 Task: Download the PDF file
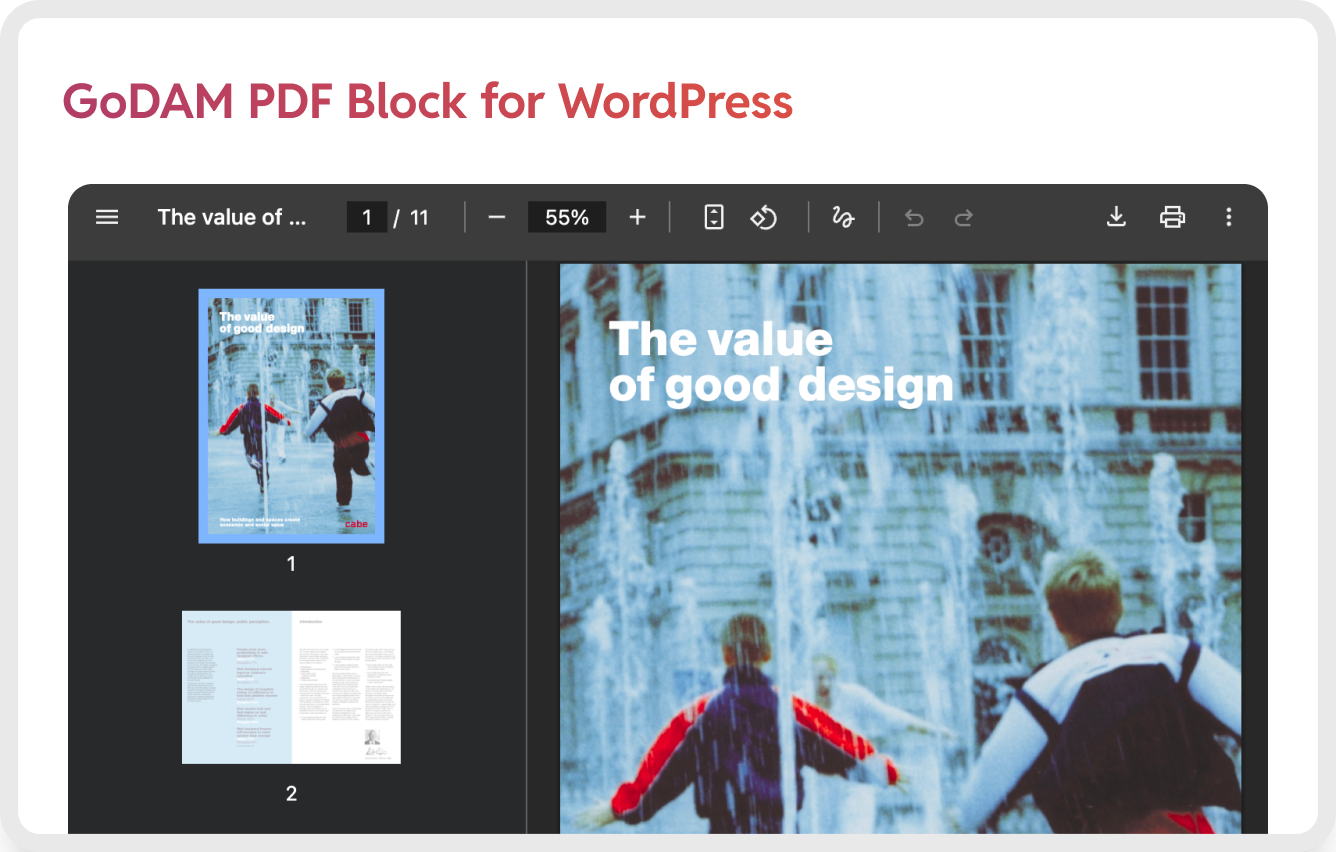[1117, 217]
